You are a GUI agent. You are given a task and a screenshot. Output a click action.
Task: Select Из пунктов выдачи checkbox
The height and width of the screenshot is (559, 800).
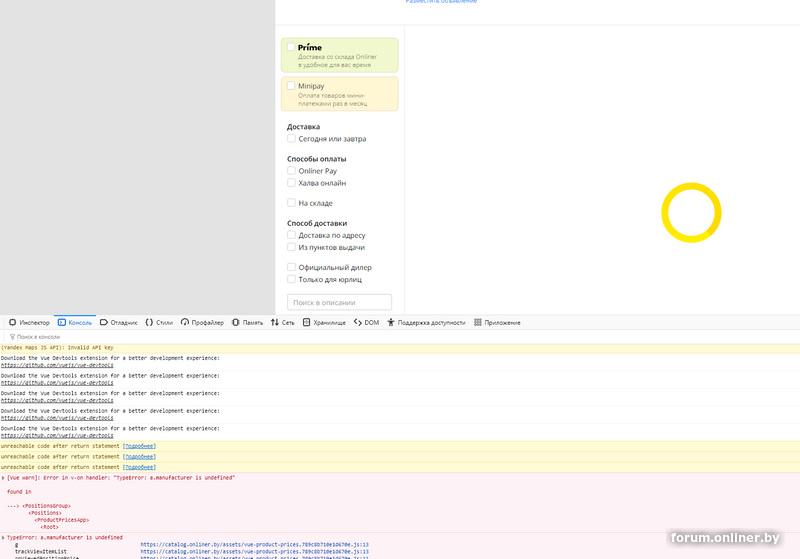pos(291,247)
